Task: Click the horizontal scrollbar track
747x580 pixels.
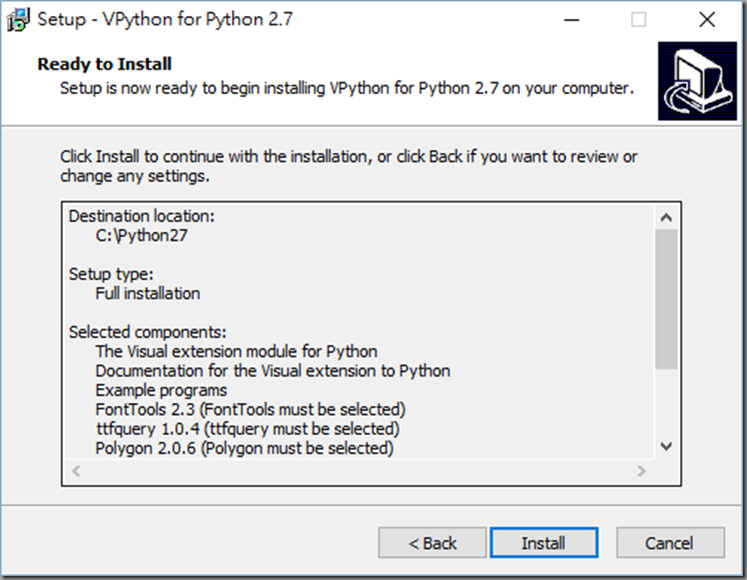Action: click(x=359, y=471)
